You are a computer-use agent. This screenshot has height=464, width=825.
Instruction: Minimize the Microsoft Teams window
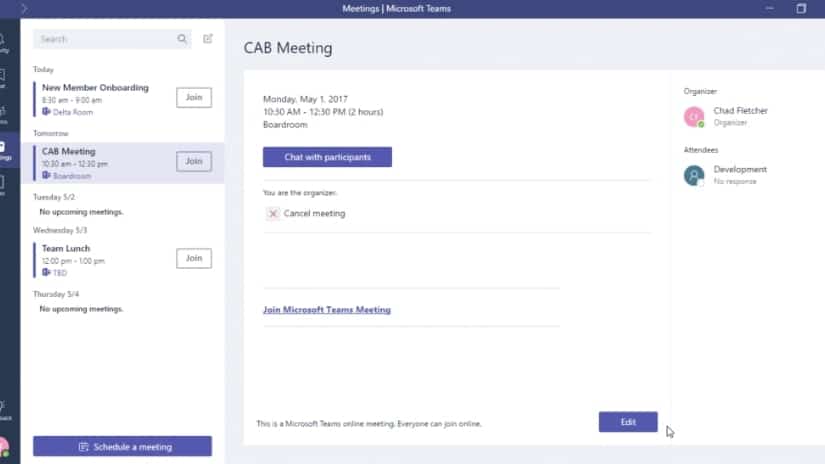coord(770,8)
